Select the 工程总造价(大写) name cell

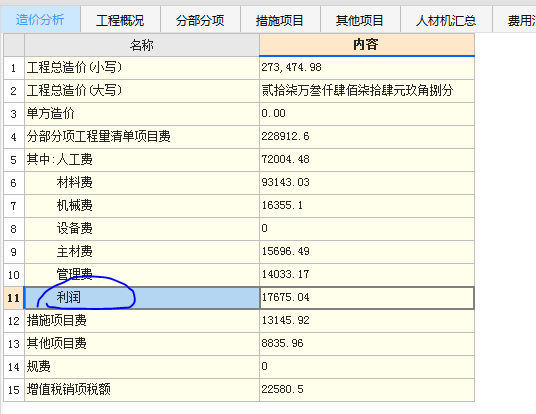pos(142,91)
